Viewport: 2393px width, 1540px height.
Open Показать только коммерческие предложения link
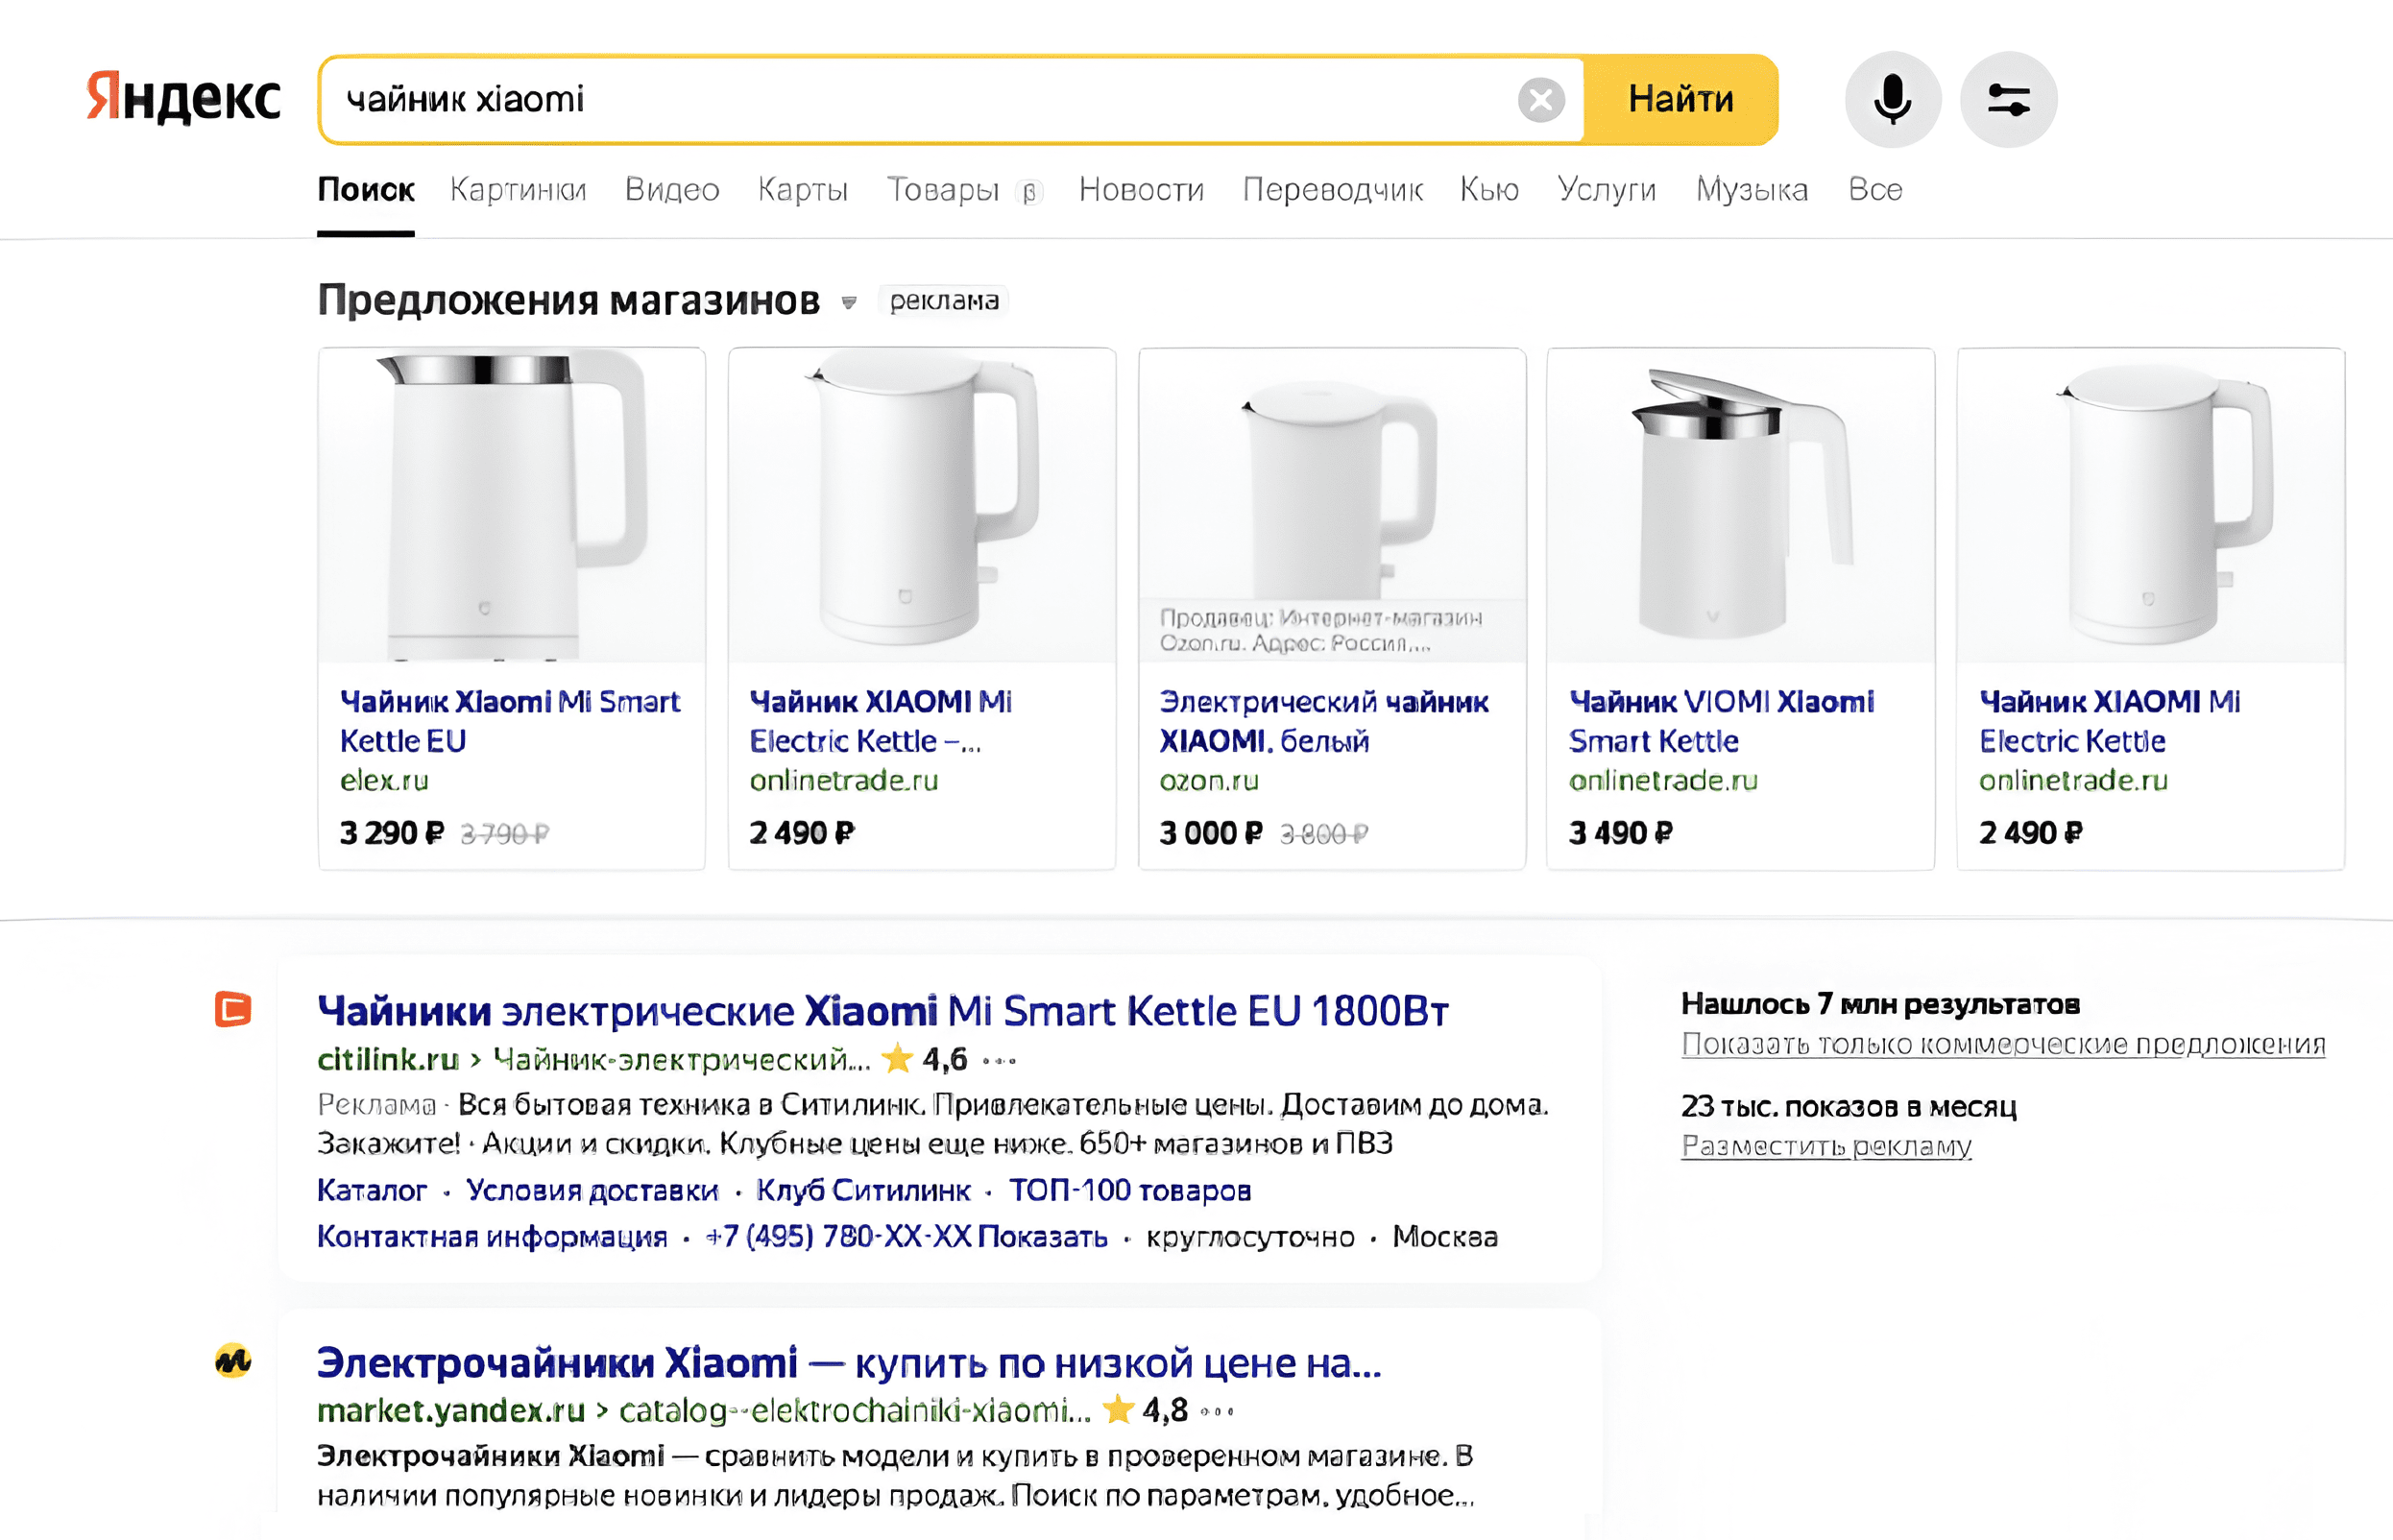tap(2003, 1045)
